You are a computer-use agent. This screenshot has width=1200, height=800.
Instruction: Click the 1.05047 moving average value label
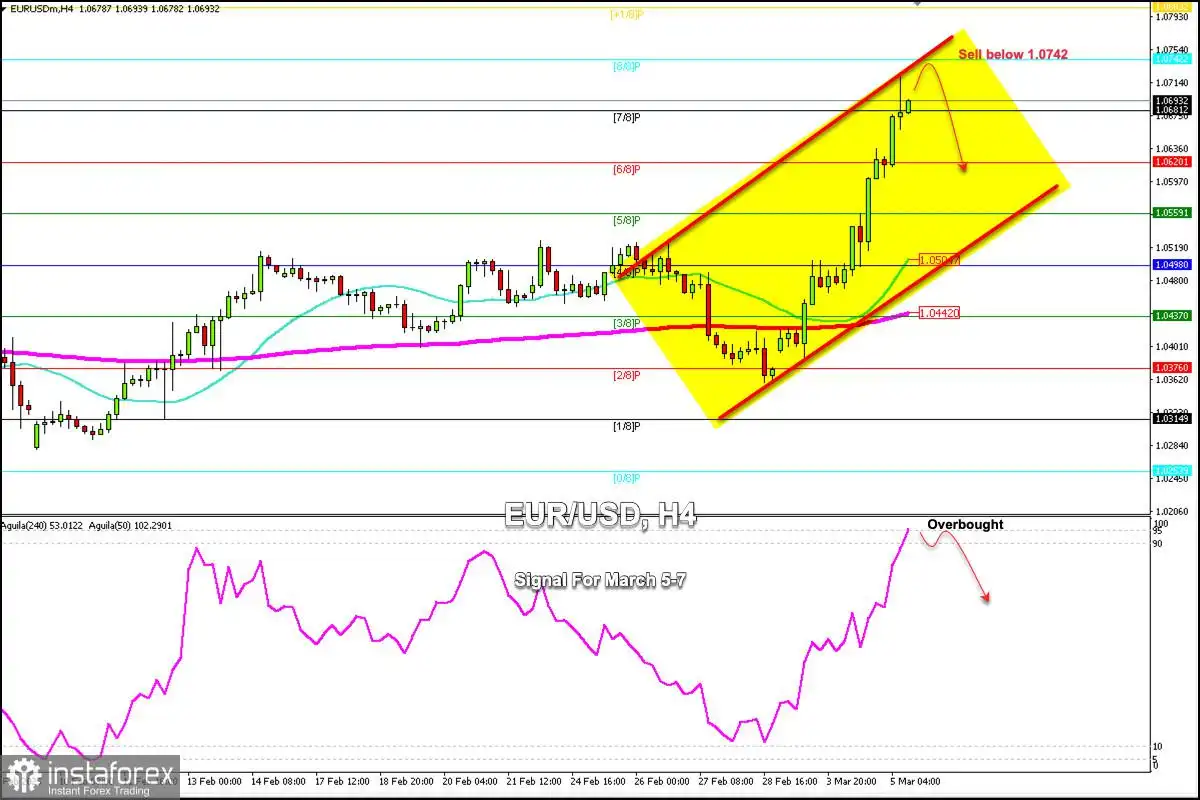[x=939, y=260]
